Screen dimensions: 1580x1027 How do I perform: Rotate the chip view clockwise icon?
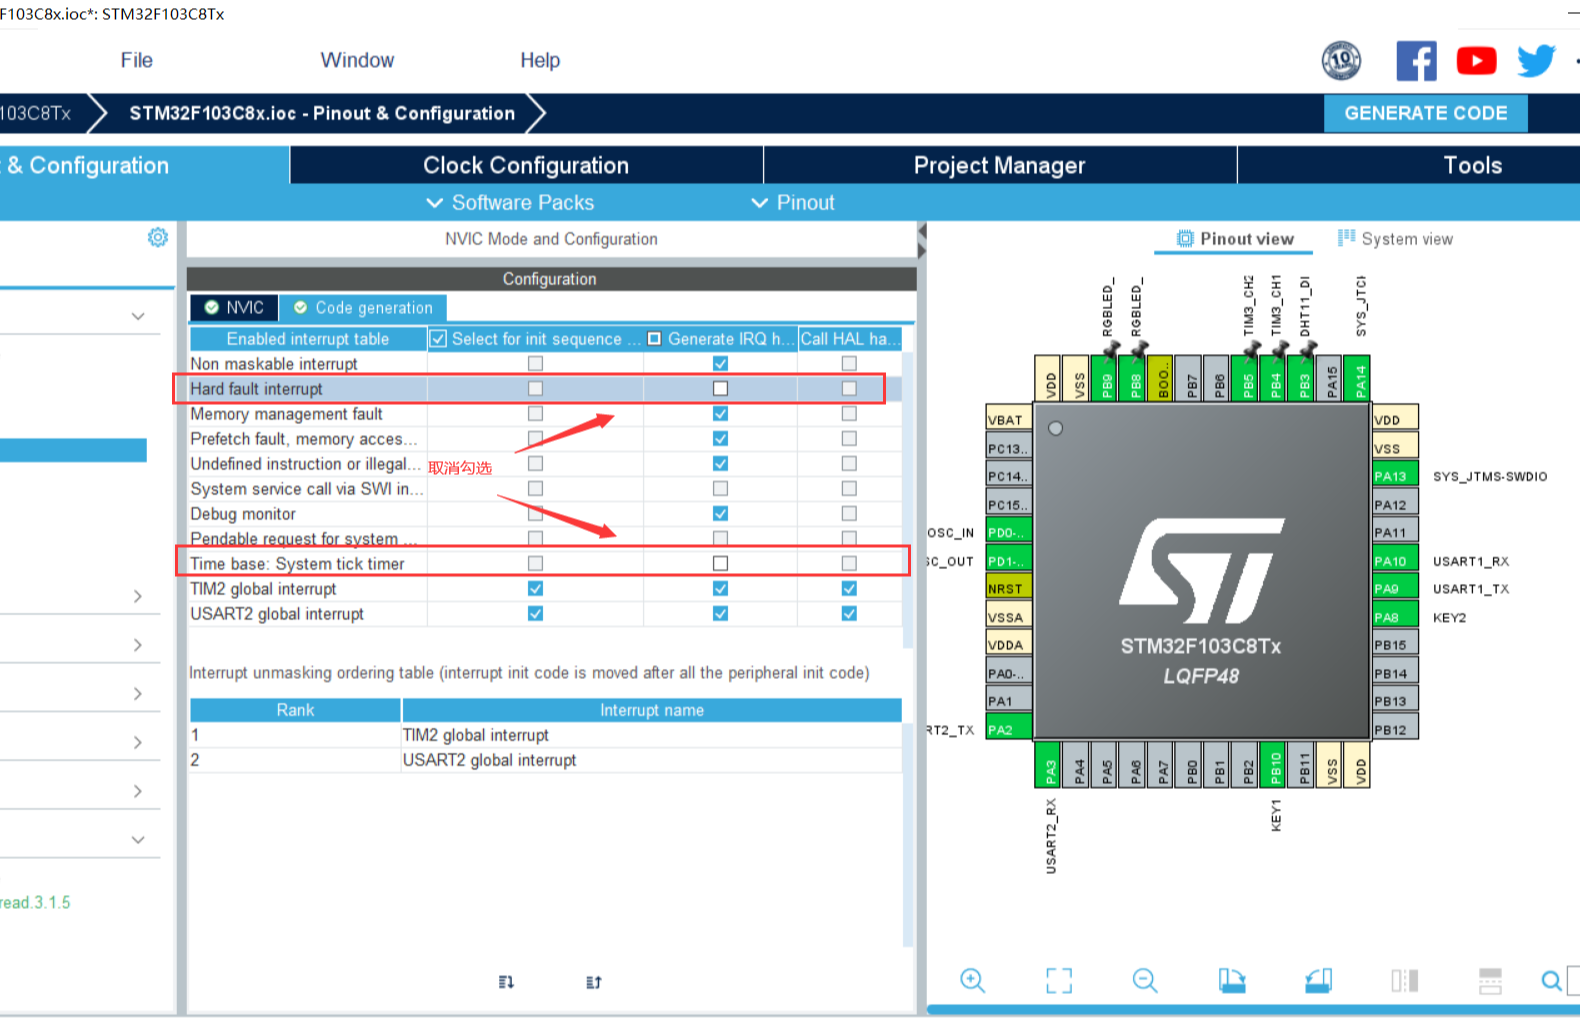pyautogui.click(x=1232, y=980)
